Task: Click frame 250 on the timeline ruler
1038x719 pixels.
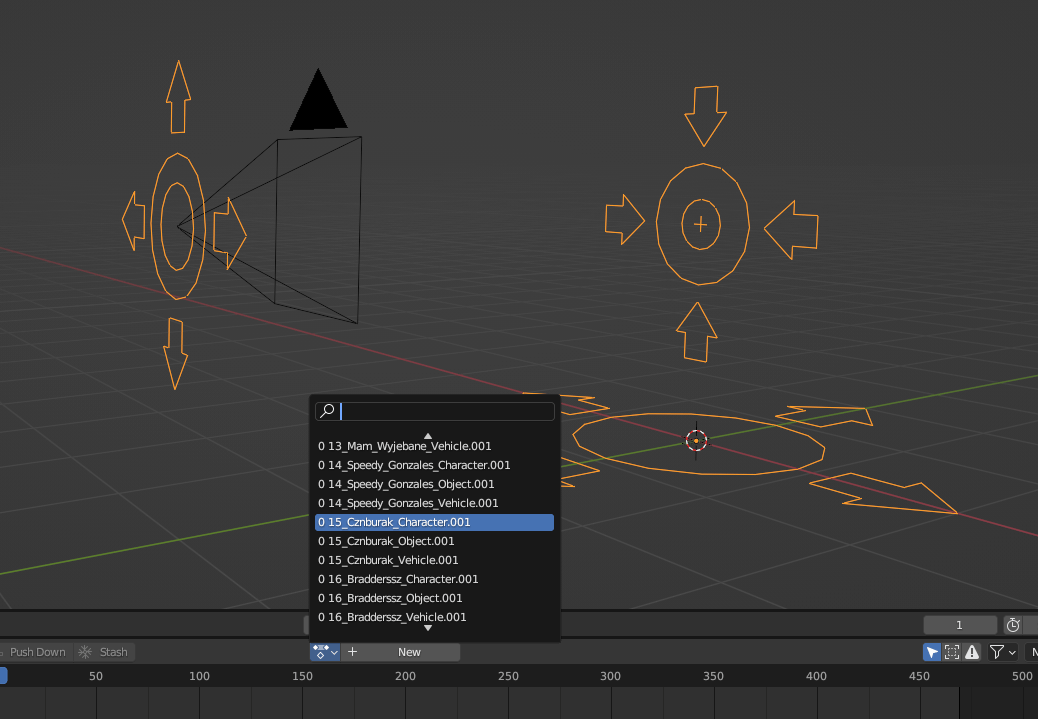Action: (x=508, y=676)
